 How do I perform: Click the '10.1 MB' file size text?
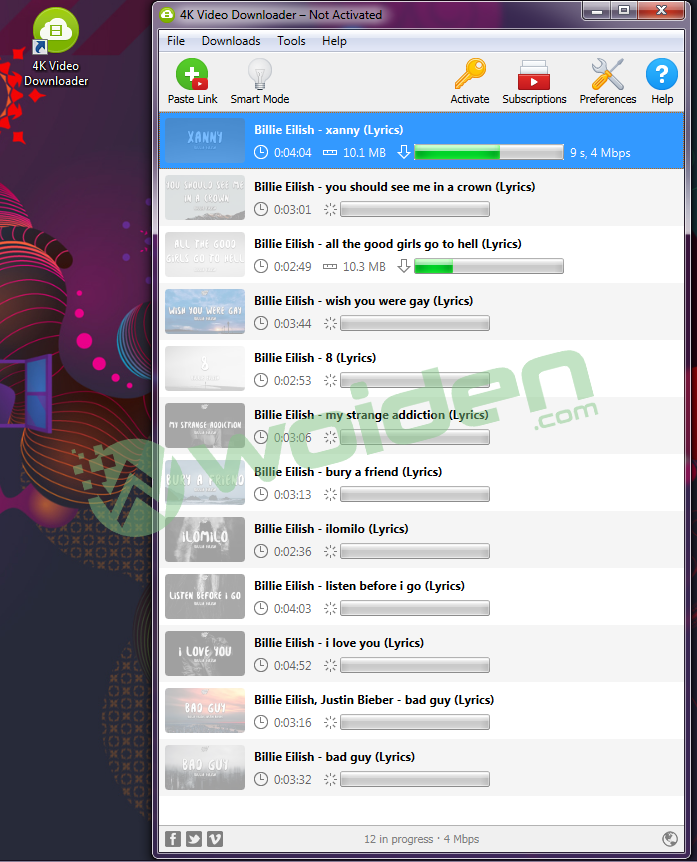364,153
